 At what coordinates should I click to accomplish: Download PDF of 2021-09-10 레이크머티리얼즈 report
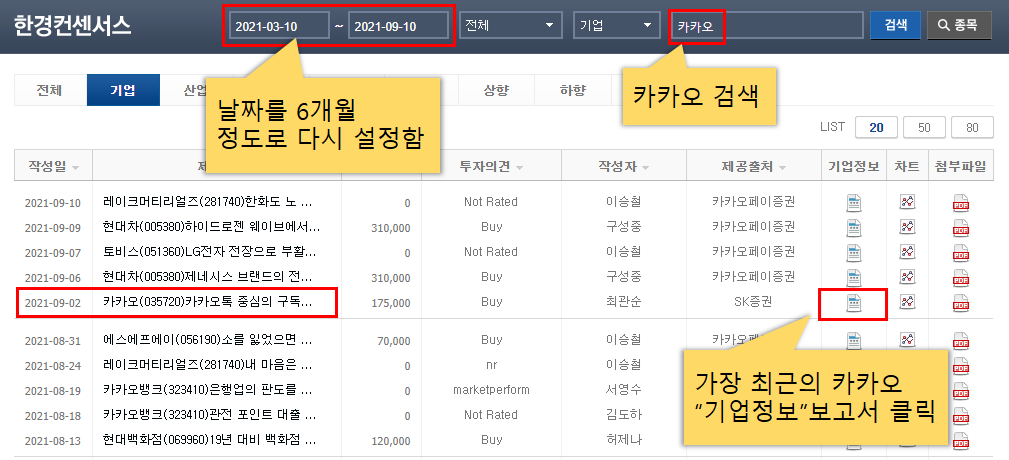point(961,203)
